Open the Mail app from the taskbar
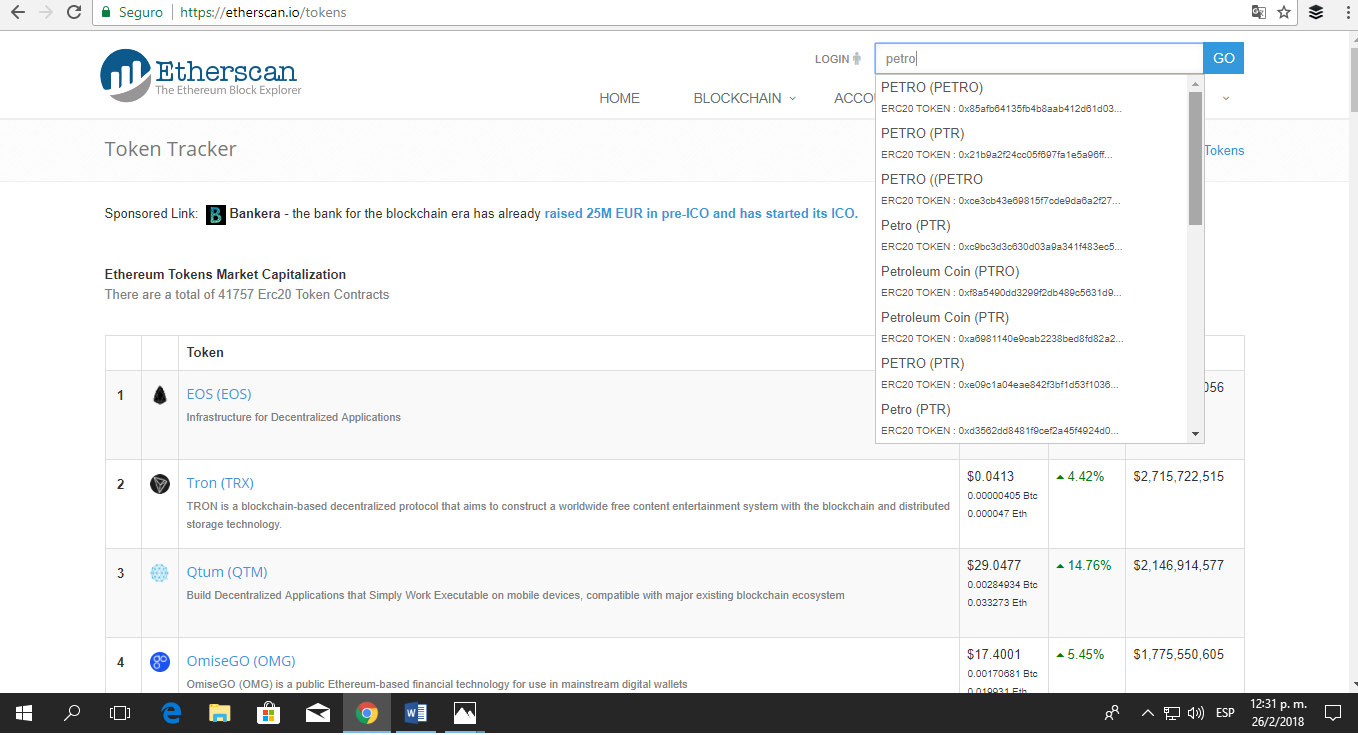Image resolution: width=1358 pixels, height=735 pixels. pyautogui.click(x=317, y=713)
